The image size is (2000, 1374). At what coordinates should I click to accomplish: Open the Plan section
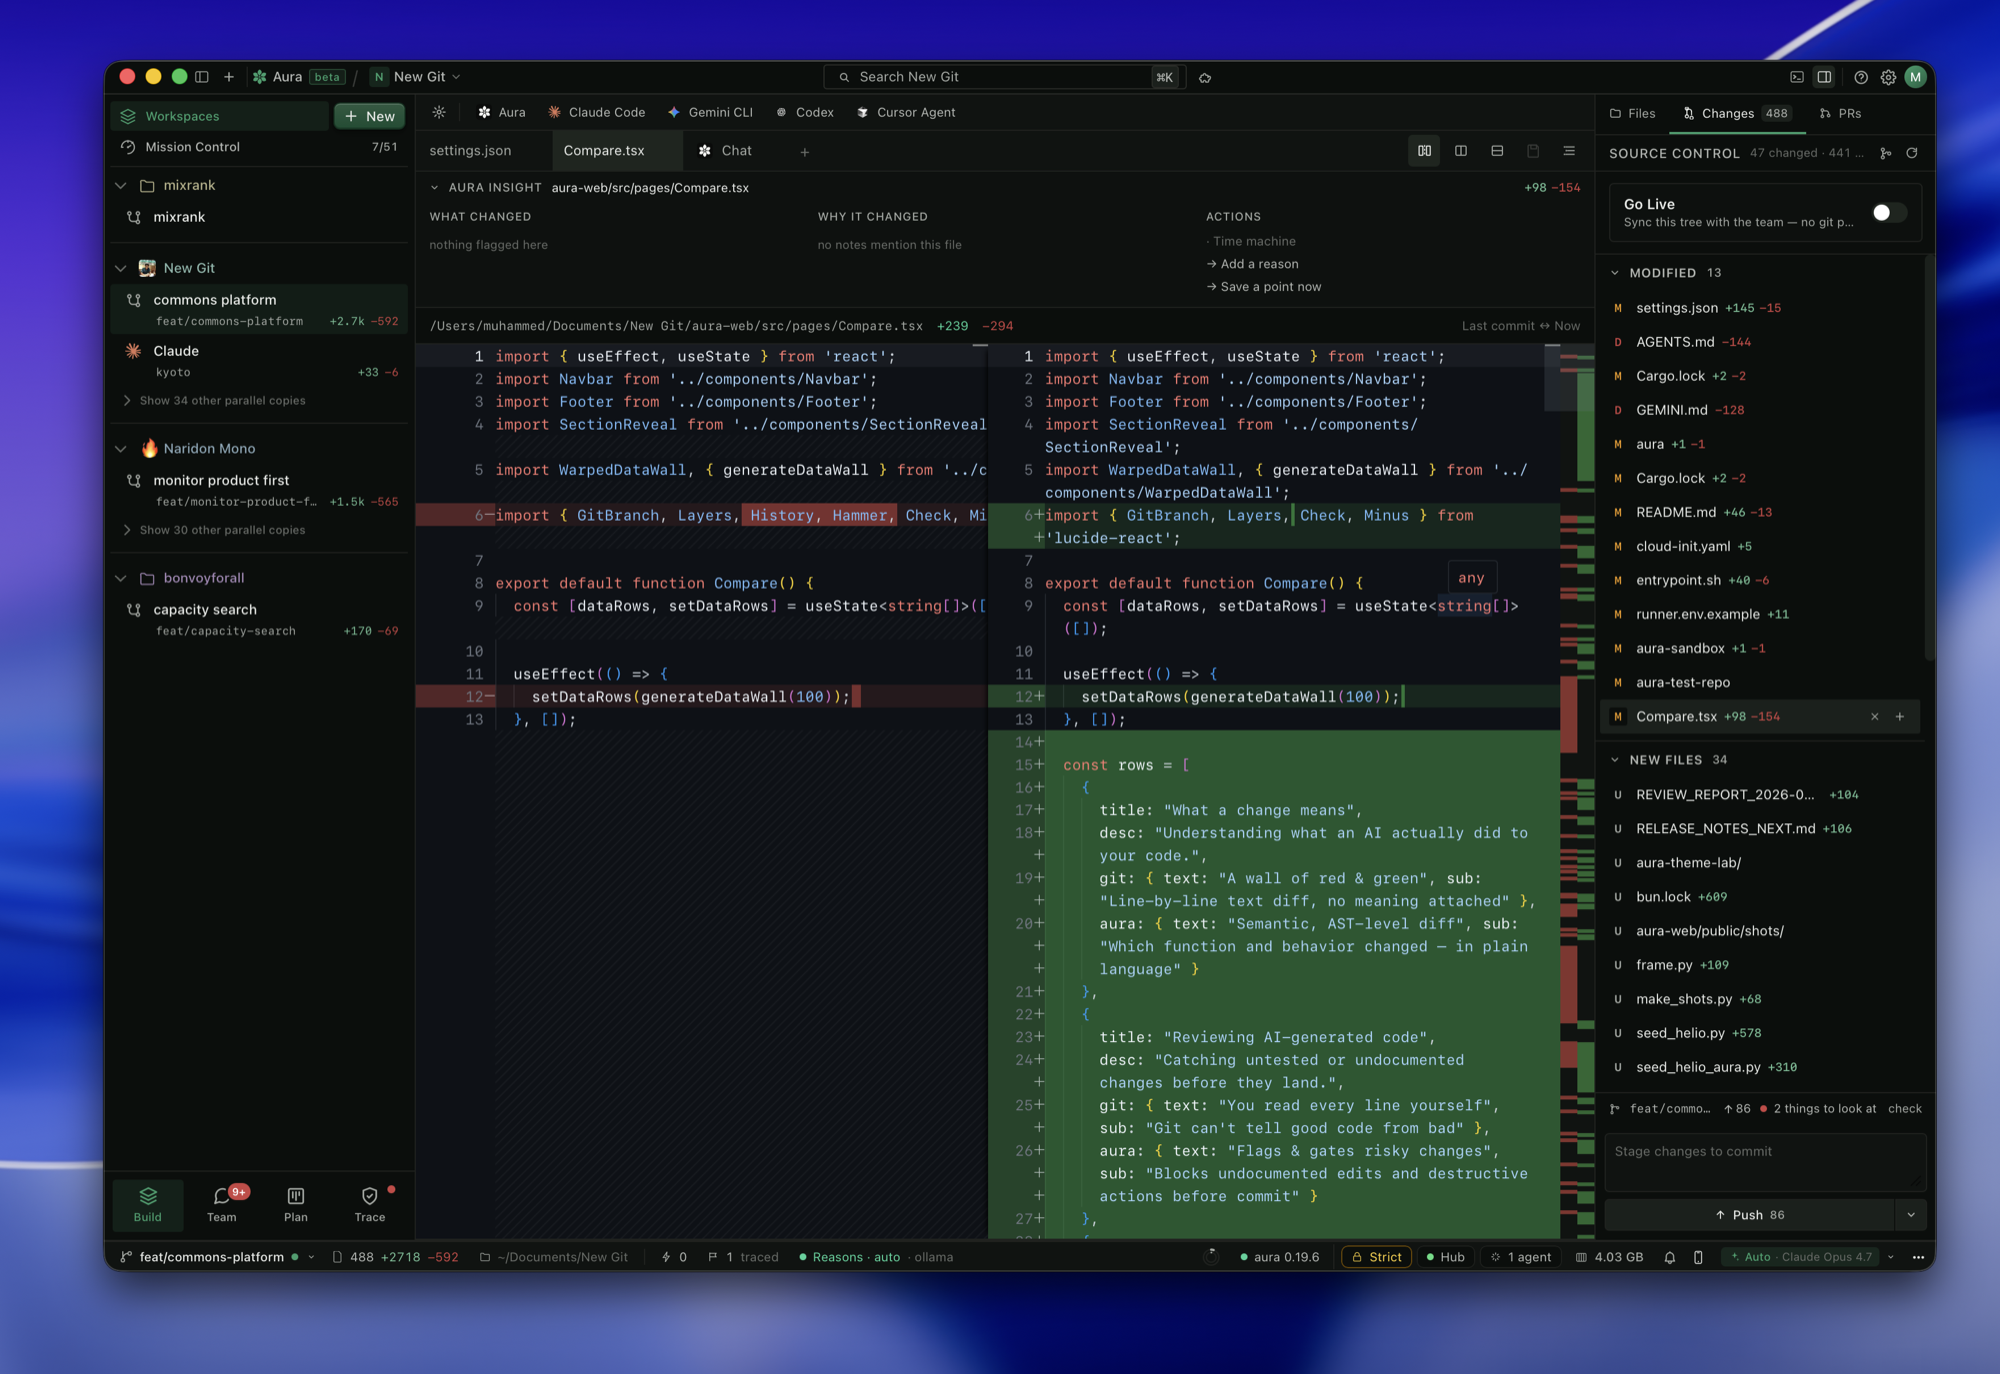296,1204
